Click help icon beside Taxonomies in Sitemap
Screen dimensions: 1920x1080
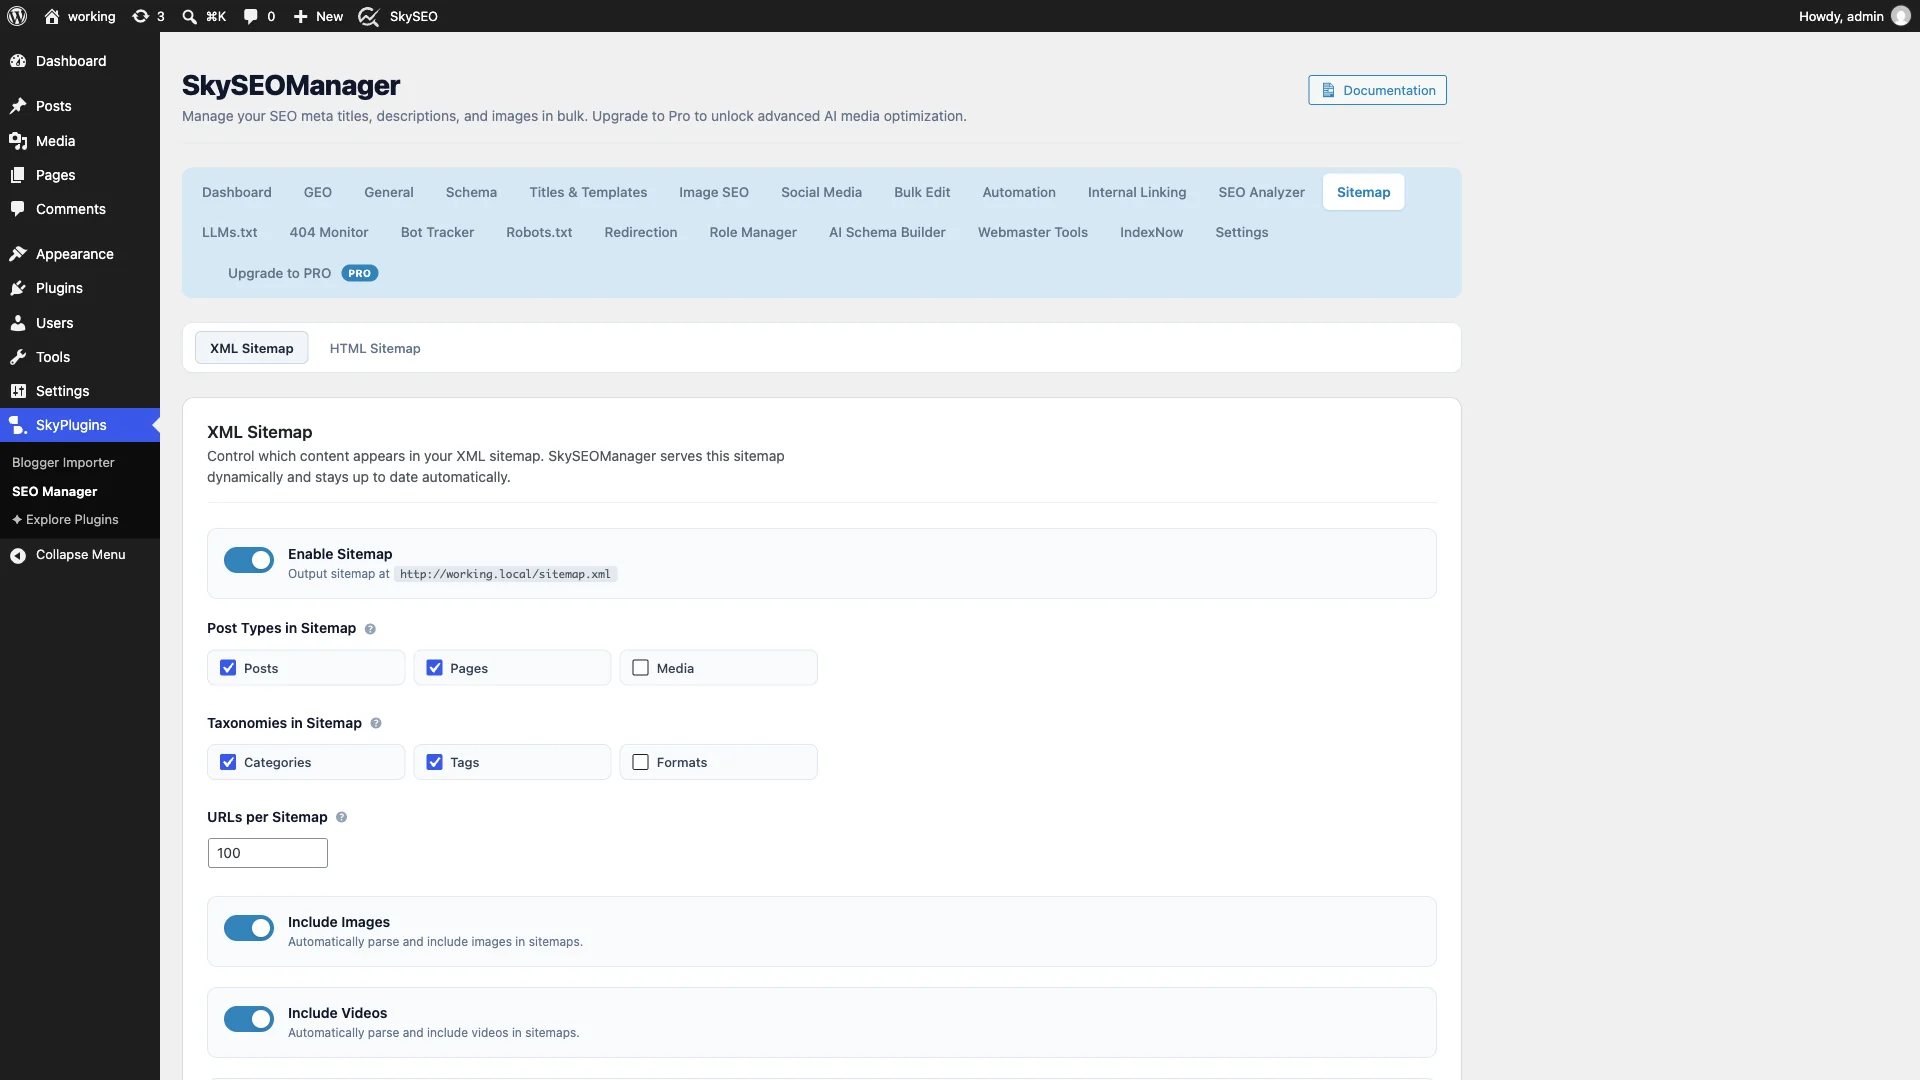tap(376, 723)
